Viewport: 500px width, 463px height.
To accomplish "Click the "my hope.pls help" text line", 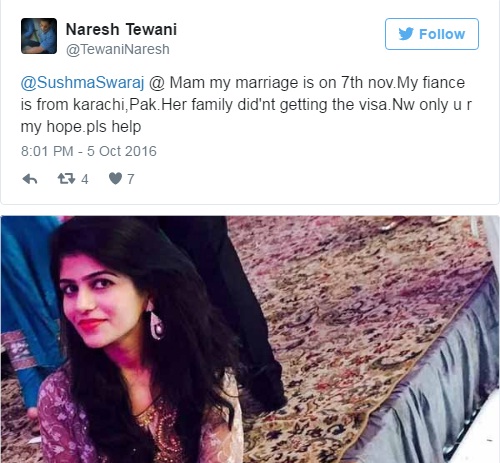I will coord(81,127).
